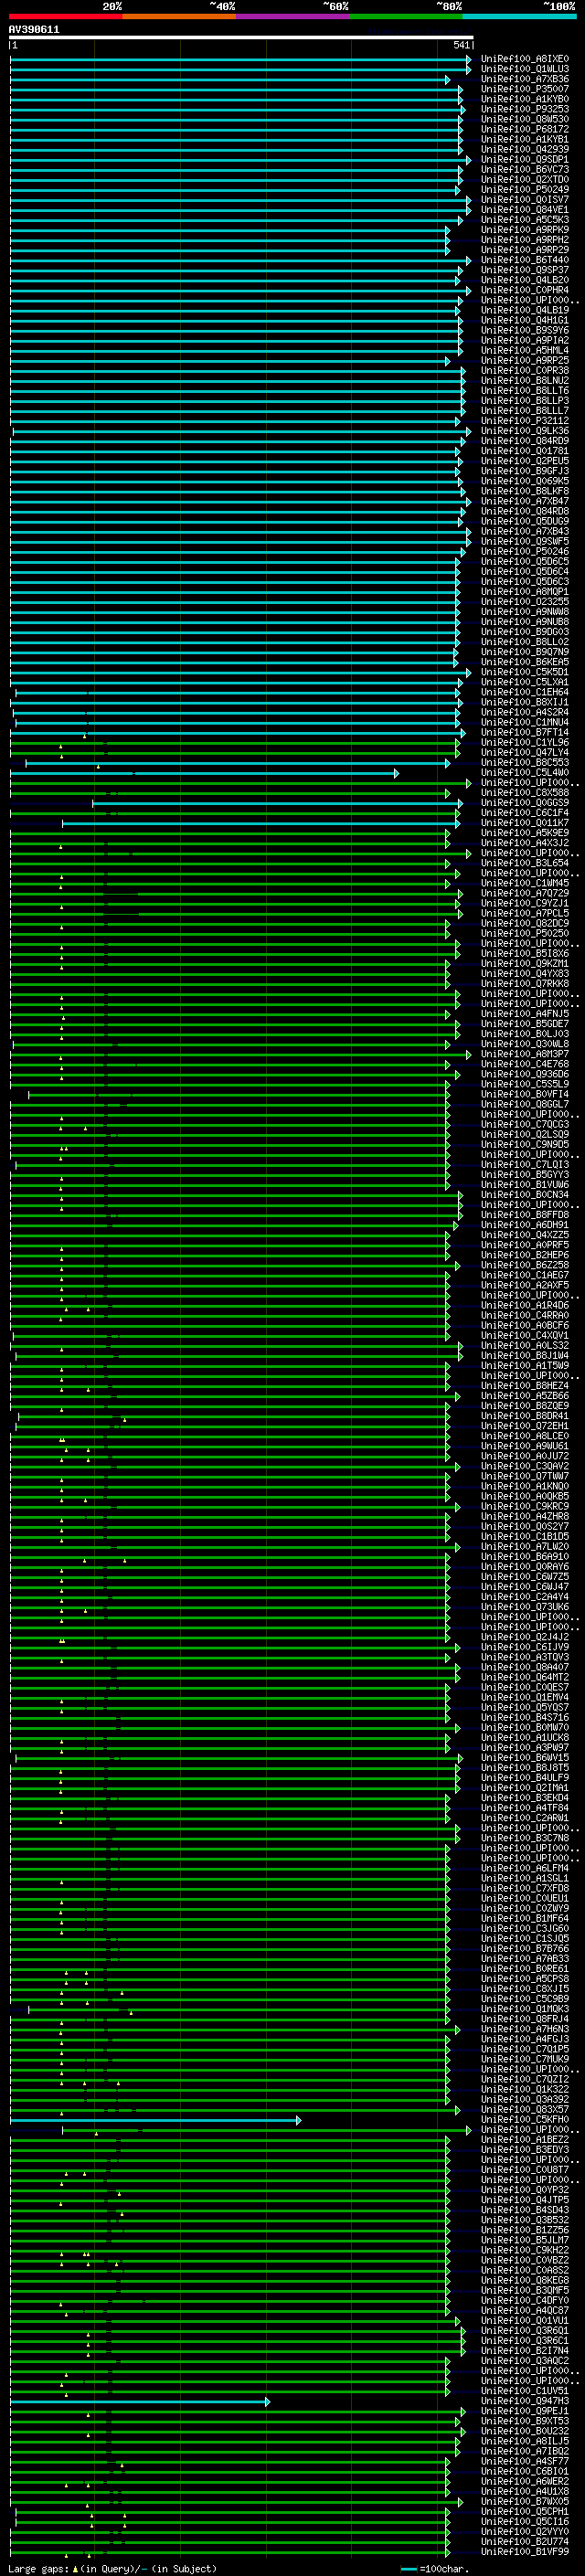The height and width of the screenshot is (2576, 585).
Task: Select label UniRef100_Q9LK36
Action: tap(525, 431)
